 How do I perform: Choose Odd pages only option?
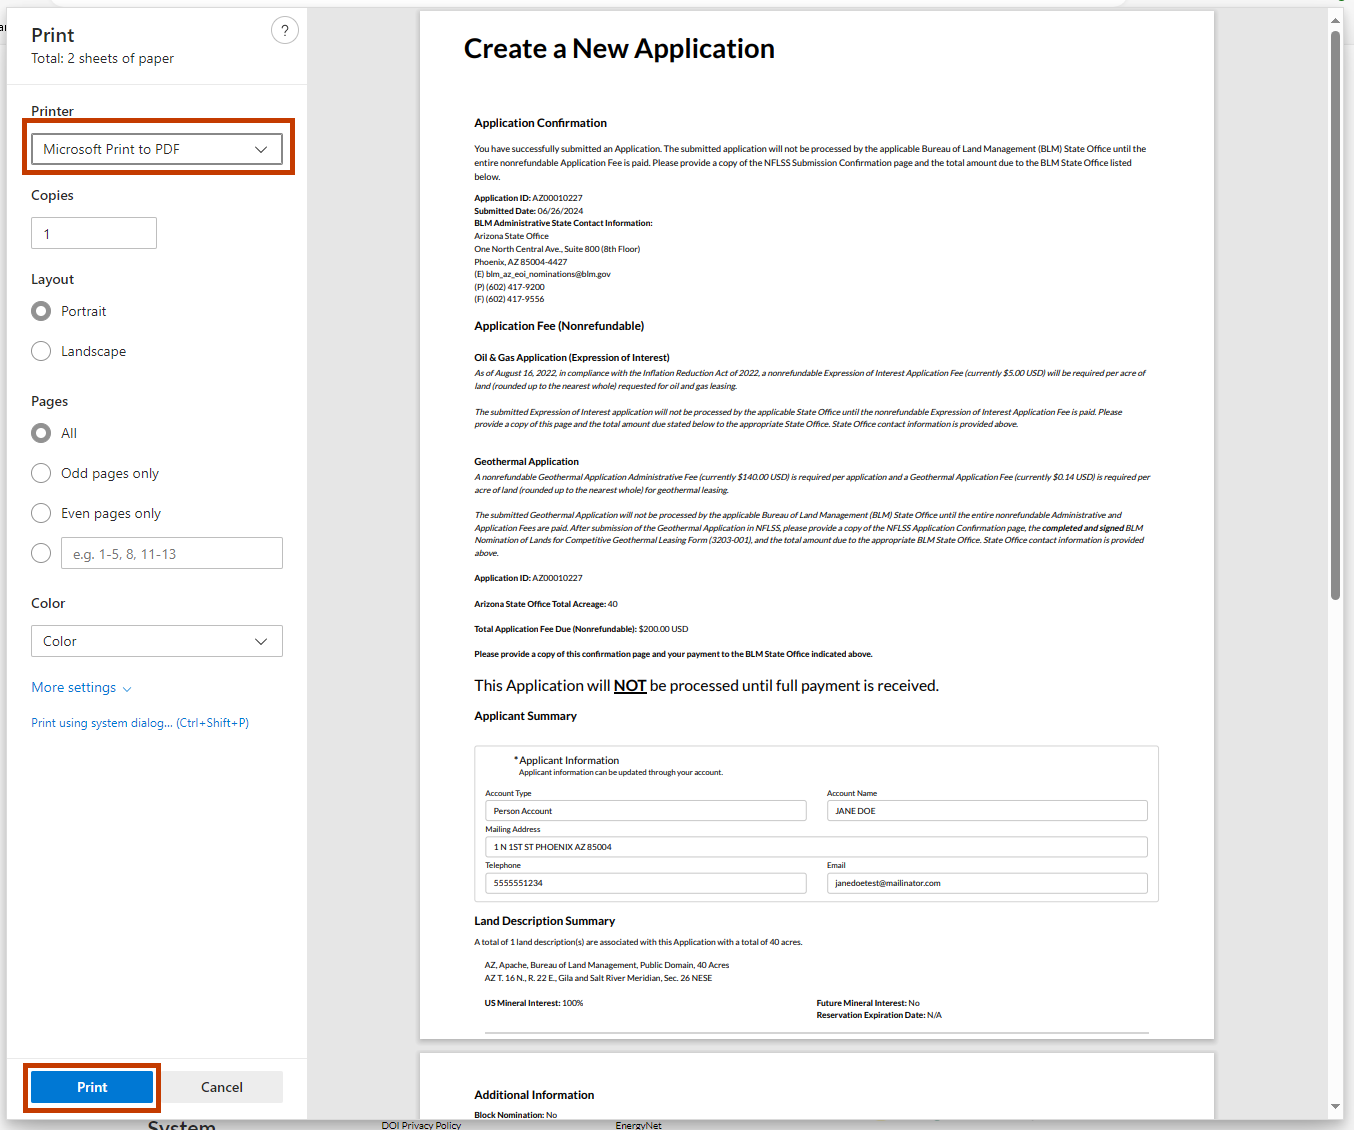coord(41,473)
